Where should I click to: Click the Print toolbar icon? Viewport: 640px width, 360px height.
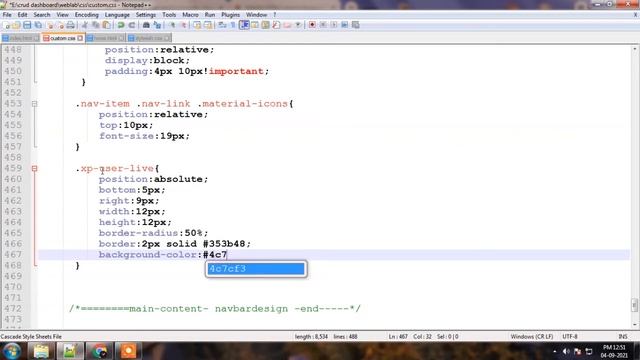70,25
